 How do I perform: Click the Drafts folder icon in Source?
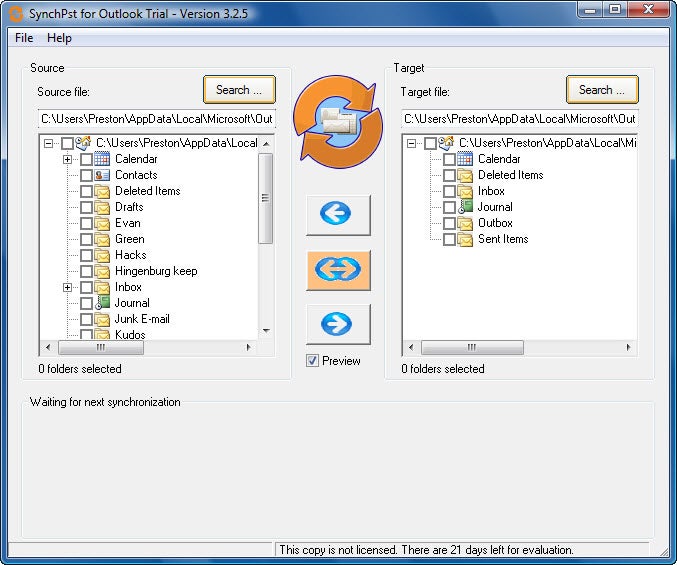point(102,207)
